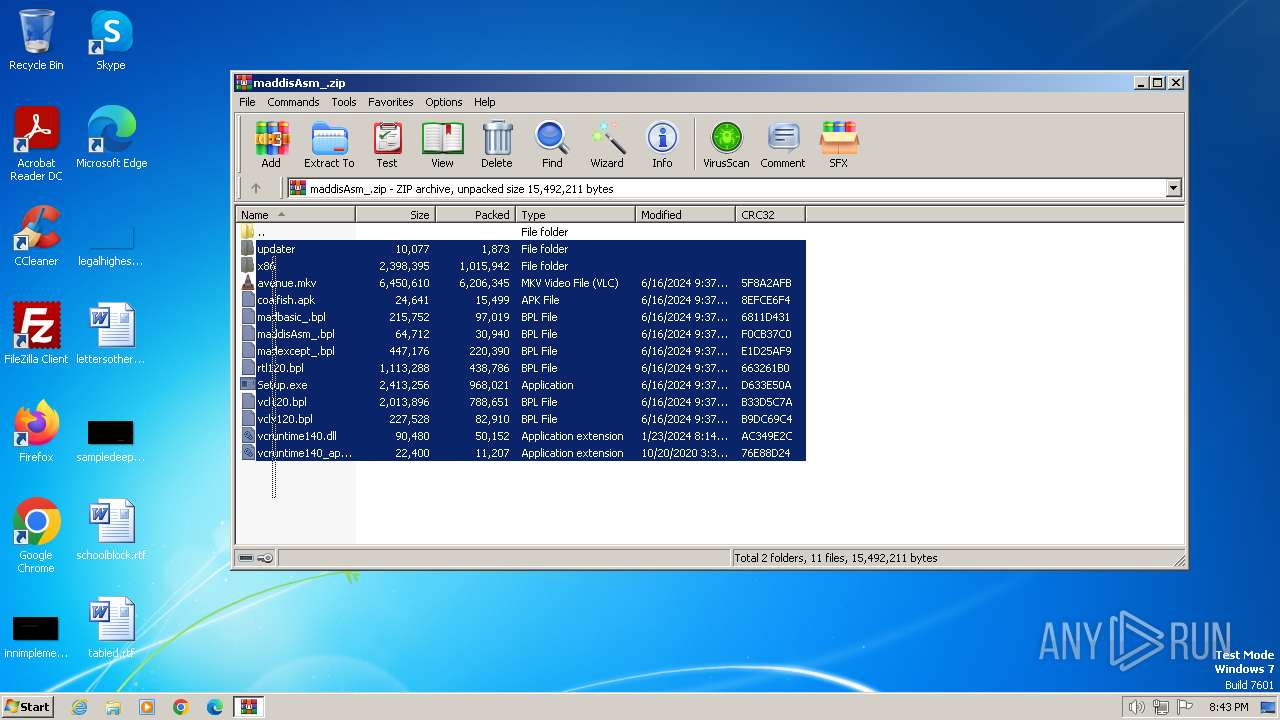Open the Tools menu
This screenshot has height=720, width=1280.
[x=344, y=102]
